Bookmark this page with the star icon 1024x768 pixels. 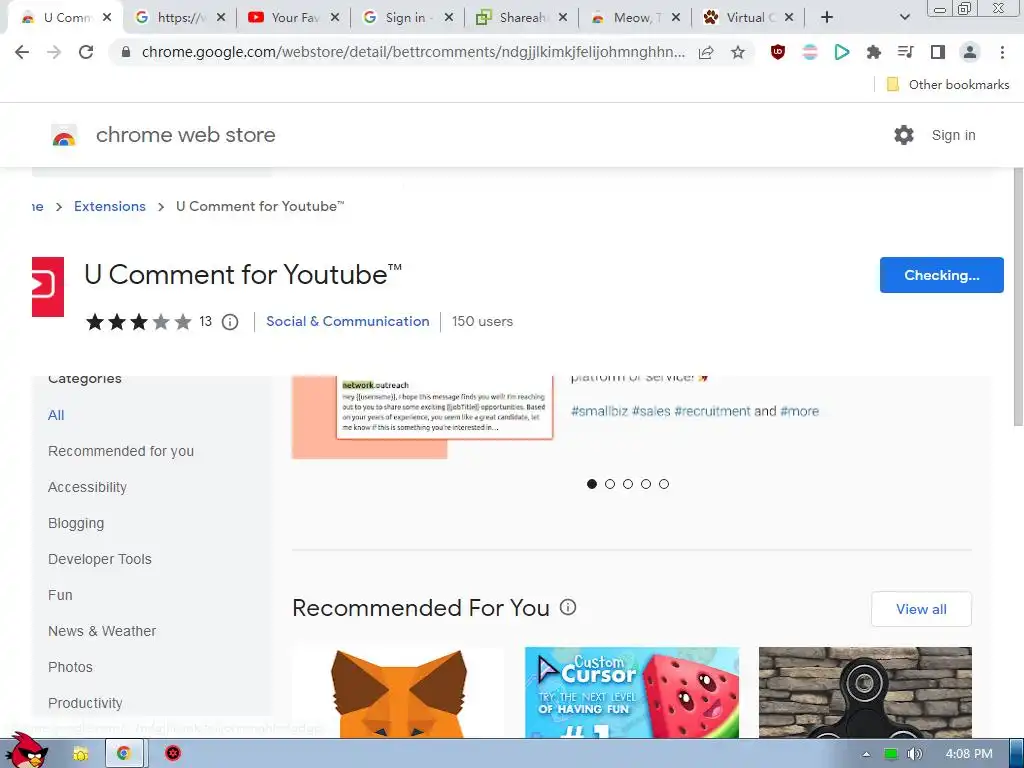(x=738, y=52)
